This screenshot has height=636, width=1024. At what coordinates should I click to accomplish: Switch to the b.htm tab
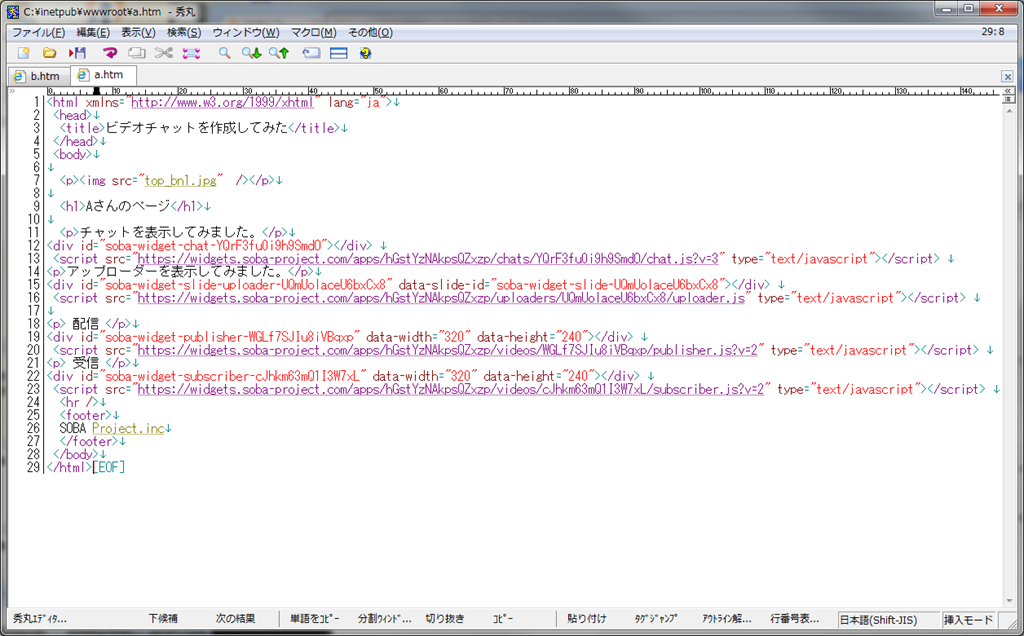point(38,76)
